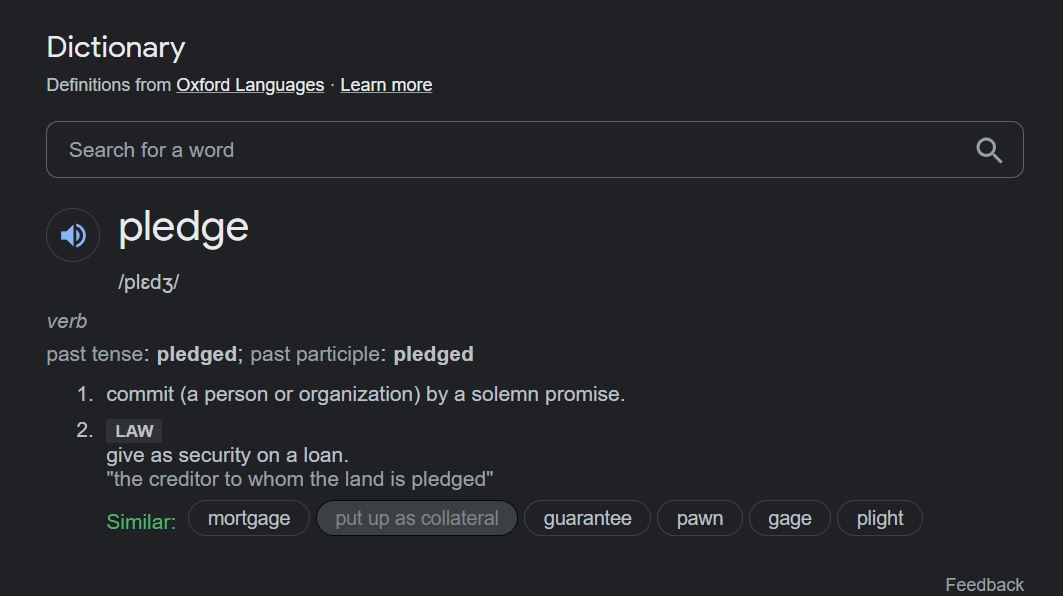Click the bold past tense pledged

(197, 354)
